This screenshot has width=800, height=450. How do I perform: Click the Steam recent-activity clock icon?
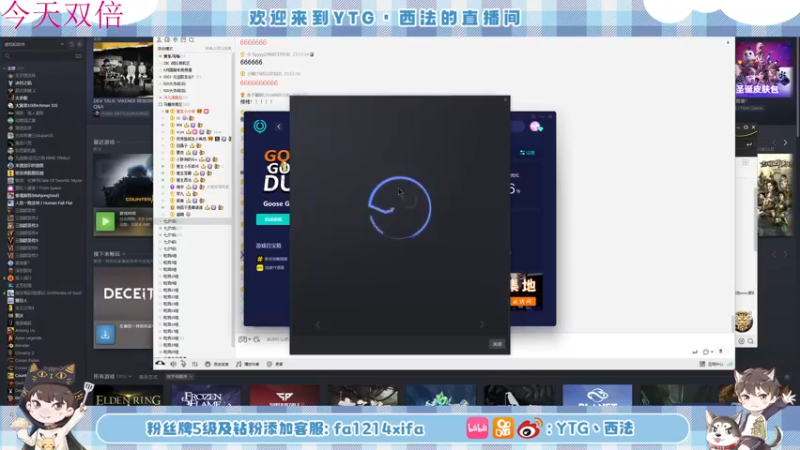coord(71,44)
